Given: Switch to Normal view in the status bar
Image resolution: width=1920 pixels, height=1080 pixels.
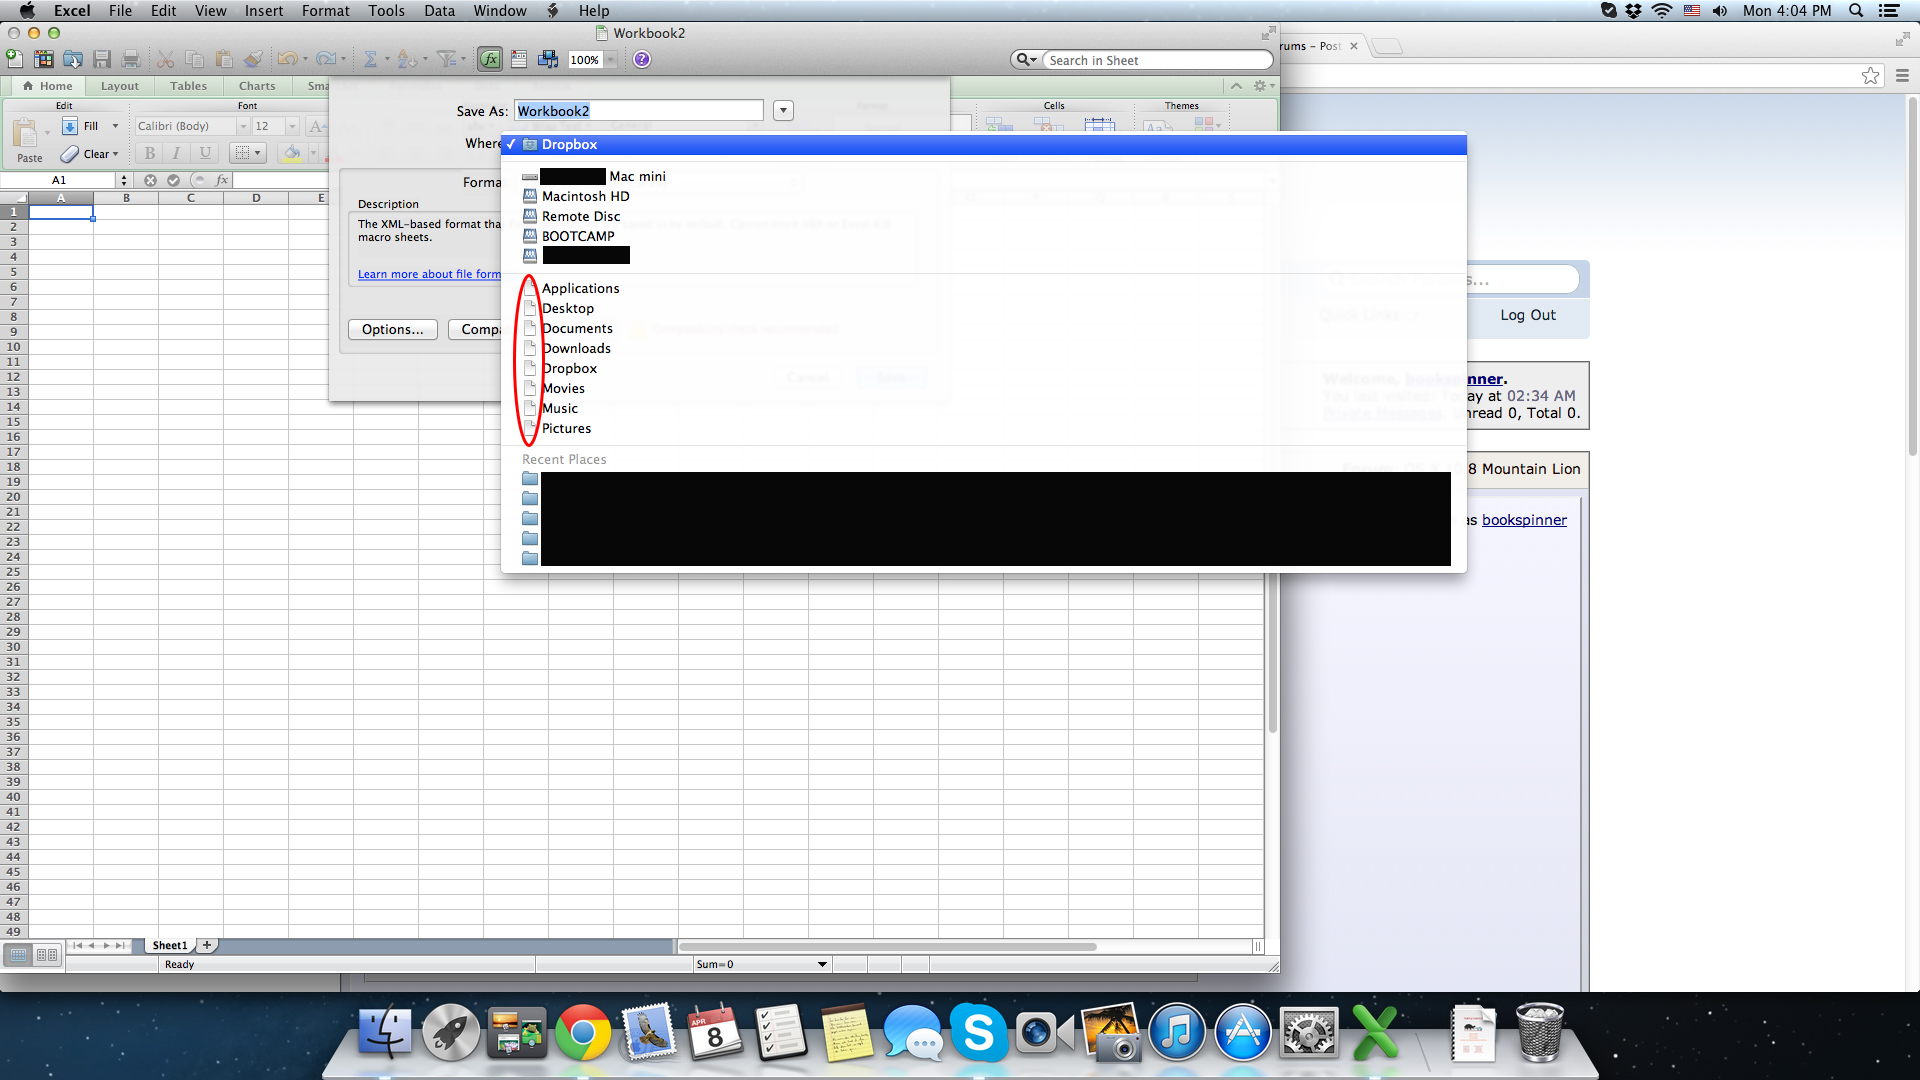Looking at the screenshot, I should [18, 955].
